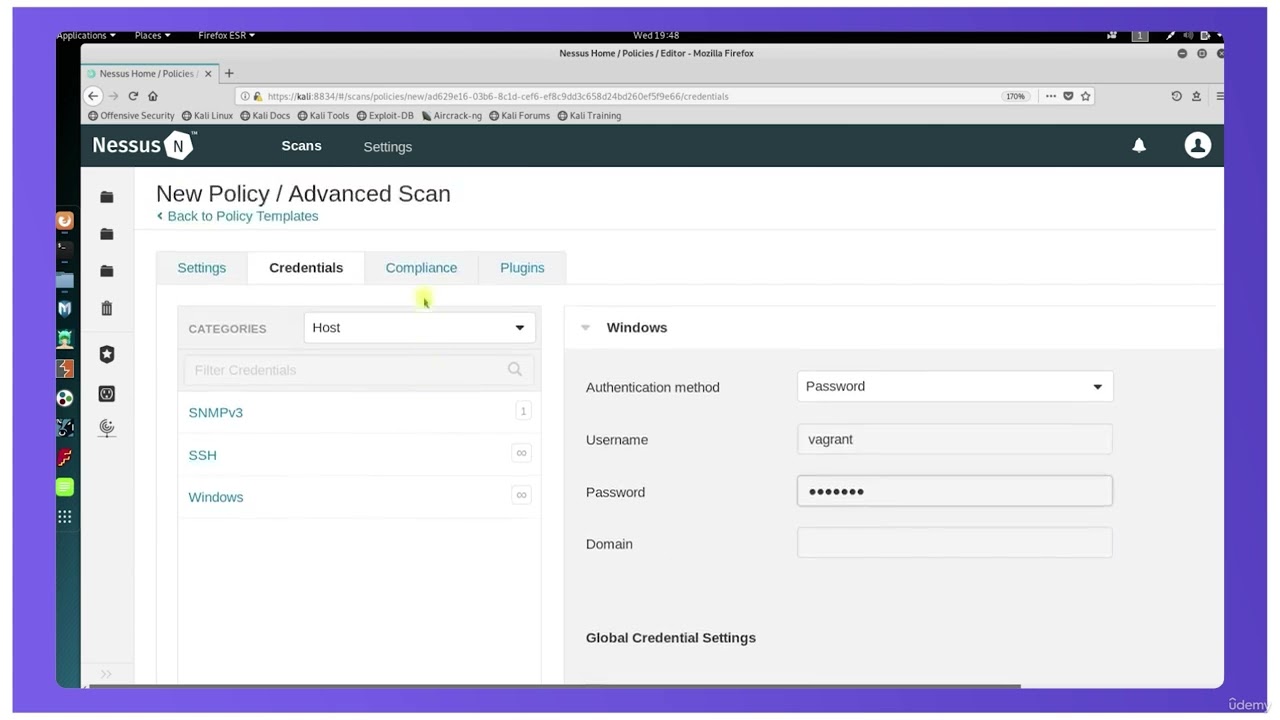Go back to Policy Templates
Viewport: 1280px width, 720px height.
pyautogui.click(x=238, y=216)
